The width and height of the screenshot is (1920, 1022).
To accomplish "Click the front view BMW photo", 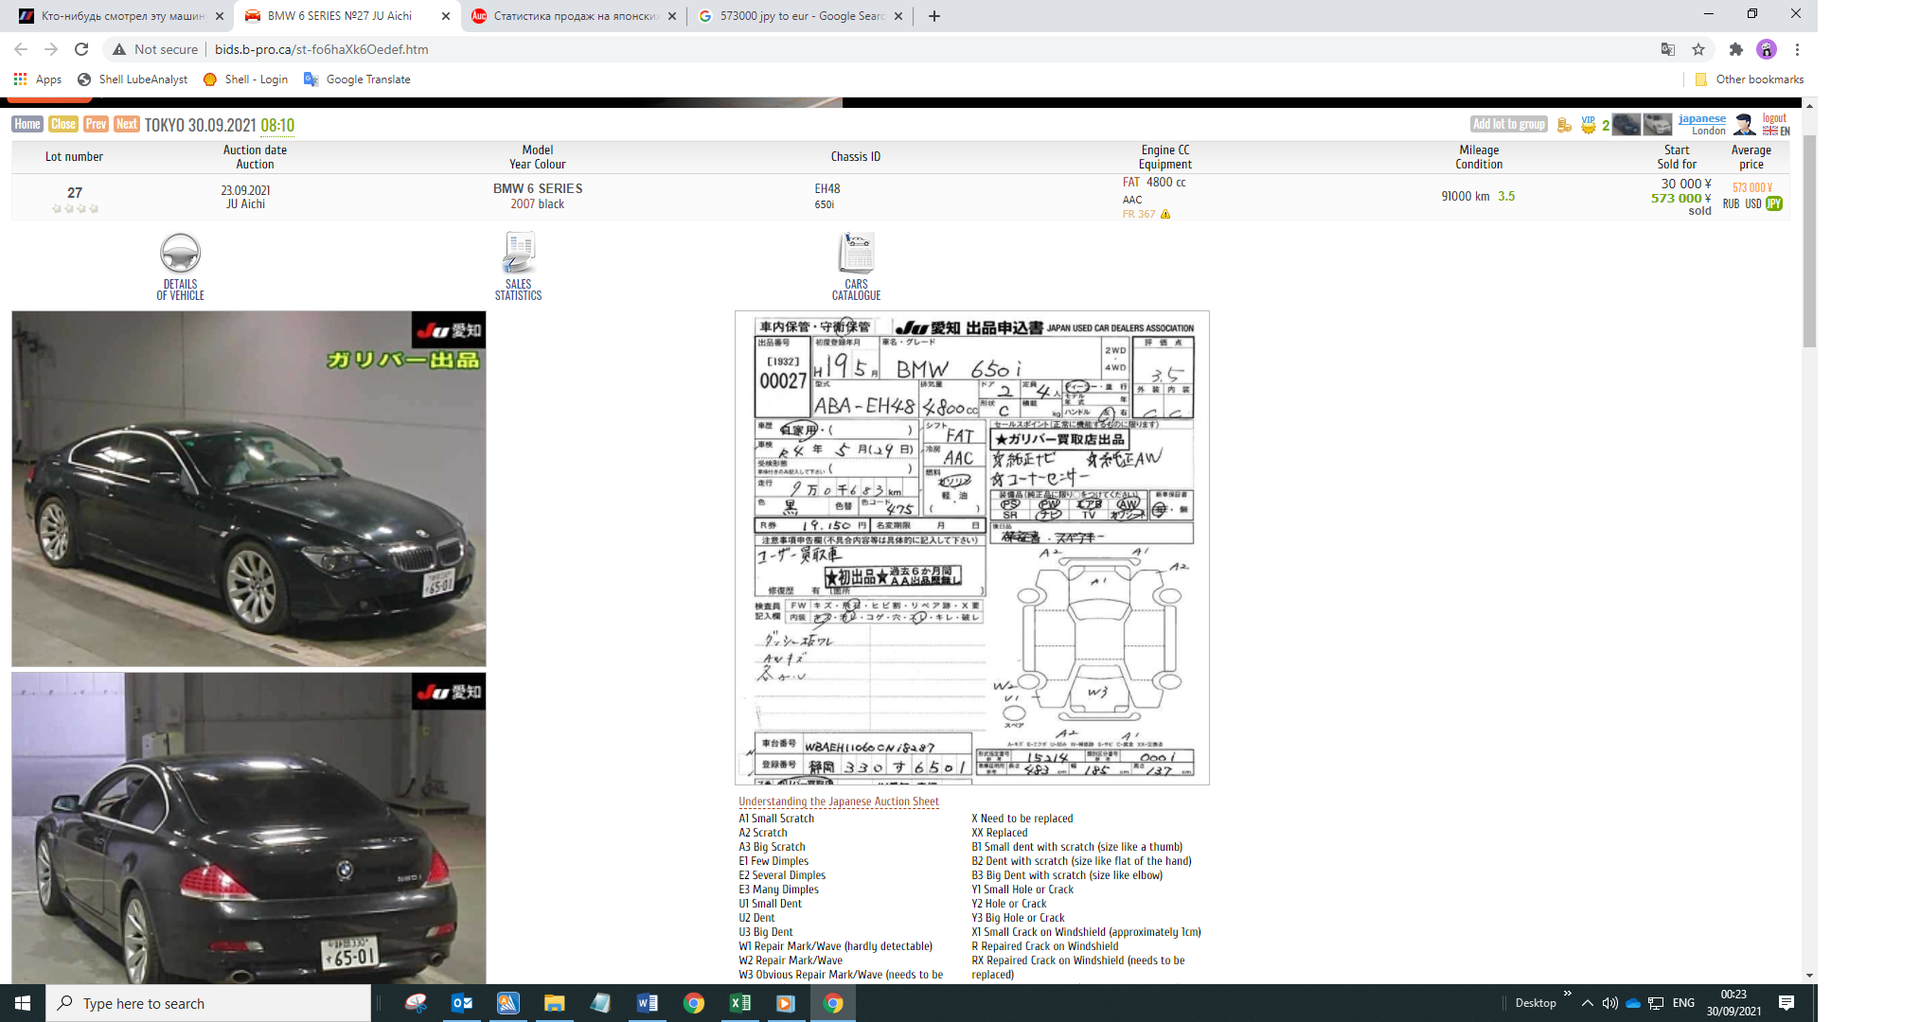I will (x=248, y=488).
